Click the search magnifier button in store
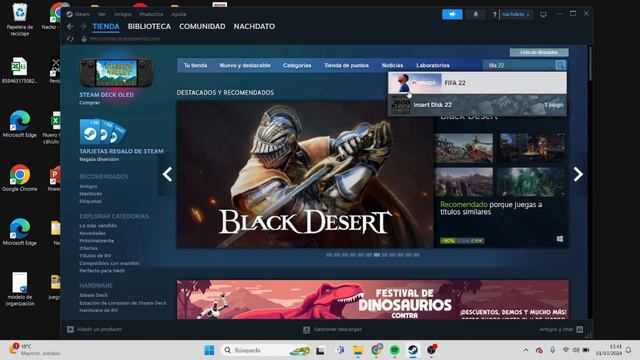 (x=560, y=65)
